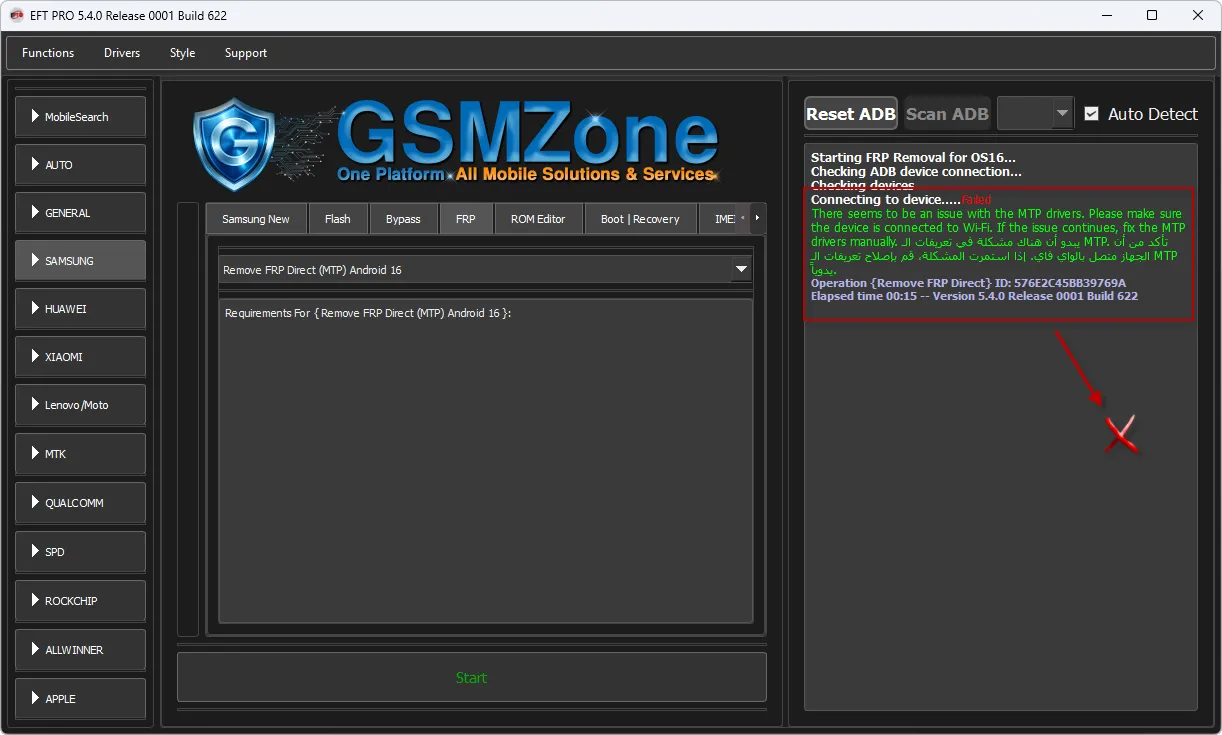Screen dimensions: 1222x735
Task: Click the red X failure mark
Action: 1122,434
